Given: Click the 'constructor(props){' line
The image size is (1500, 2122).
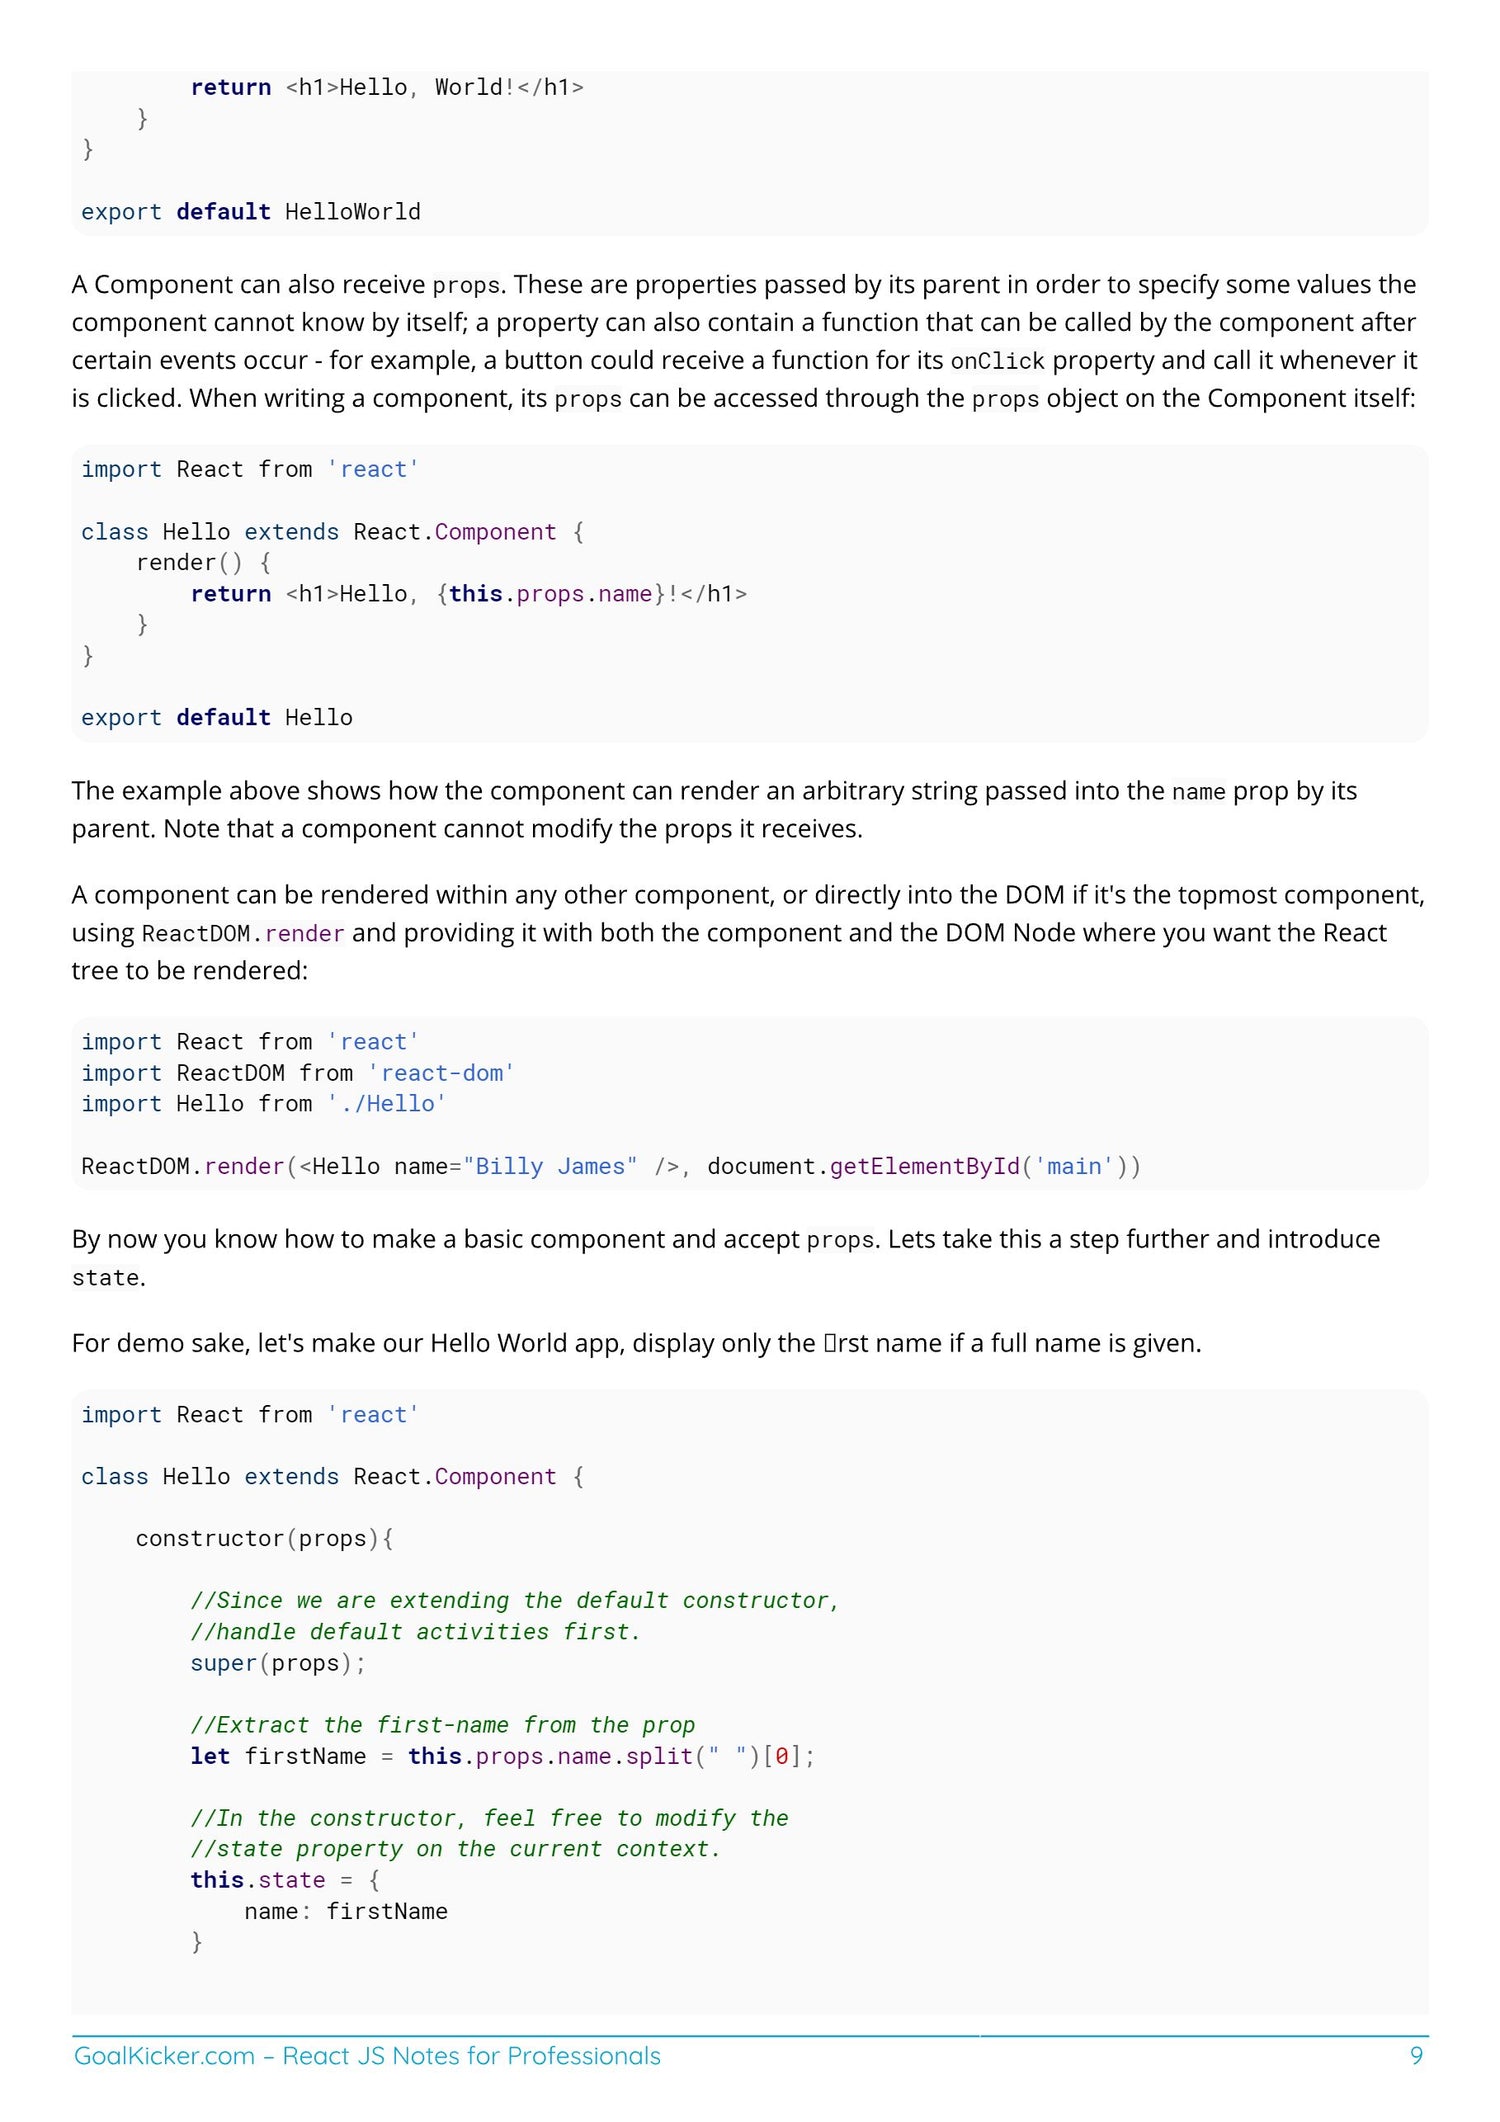Looking at the screenshot, I should click(x=265, y=1539).
